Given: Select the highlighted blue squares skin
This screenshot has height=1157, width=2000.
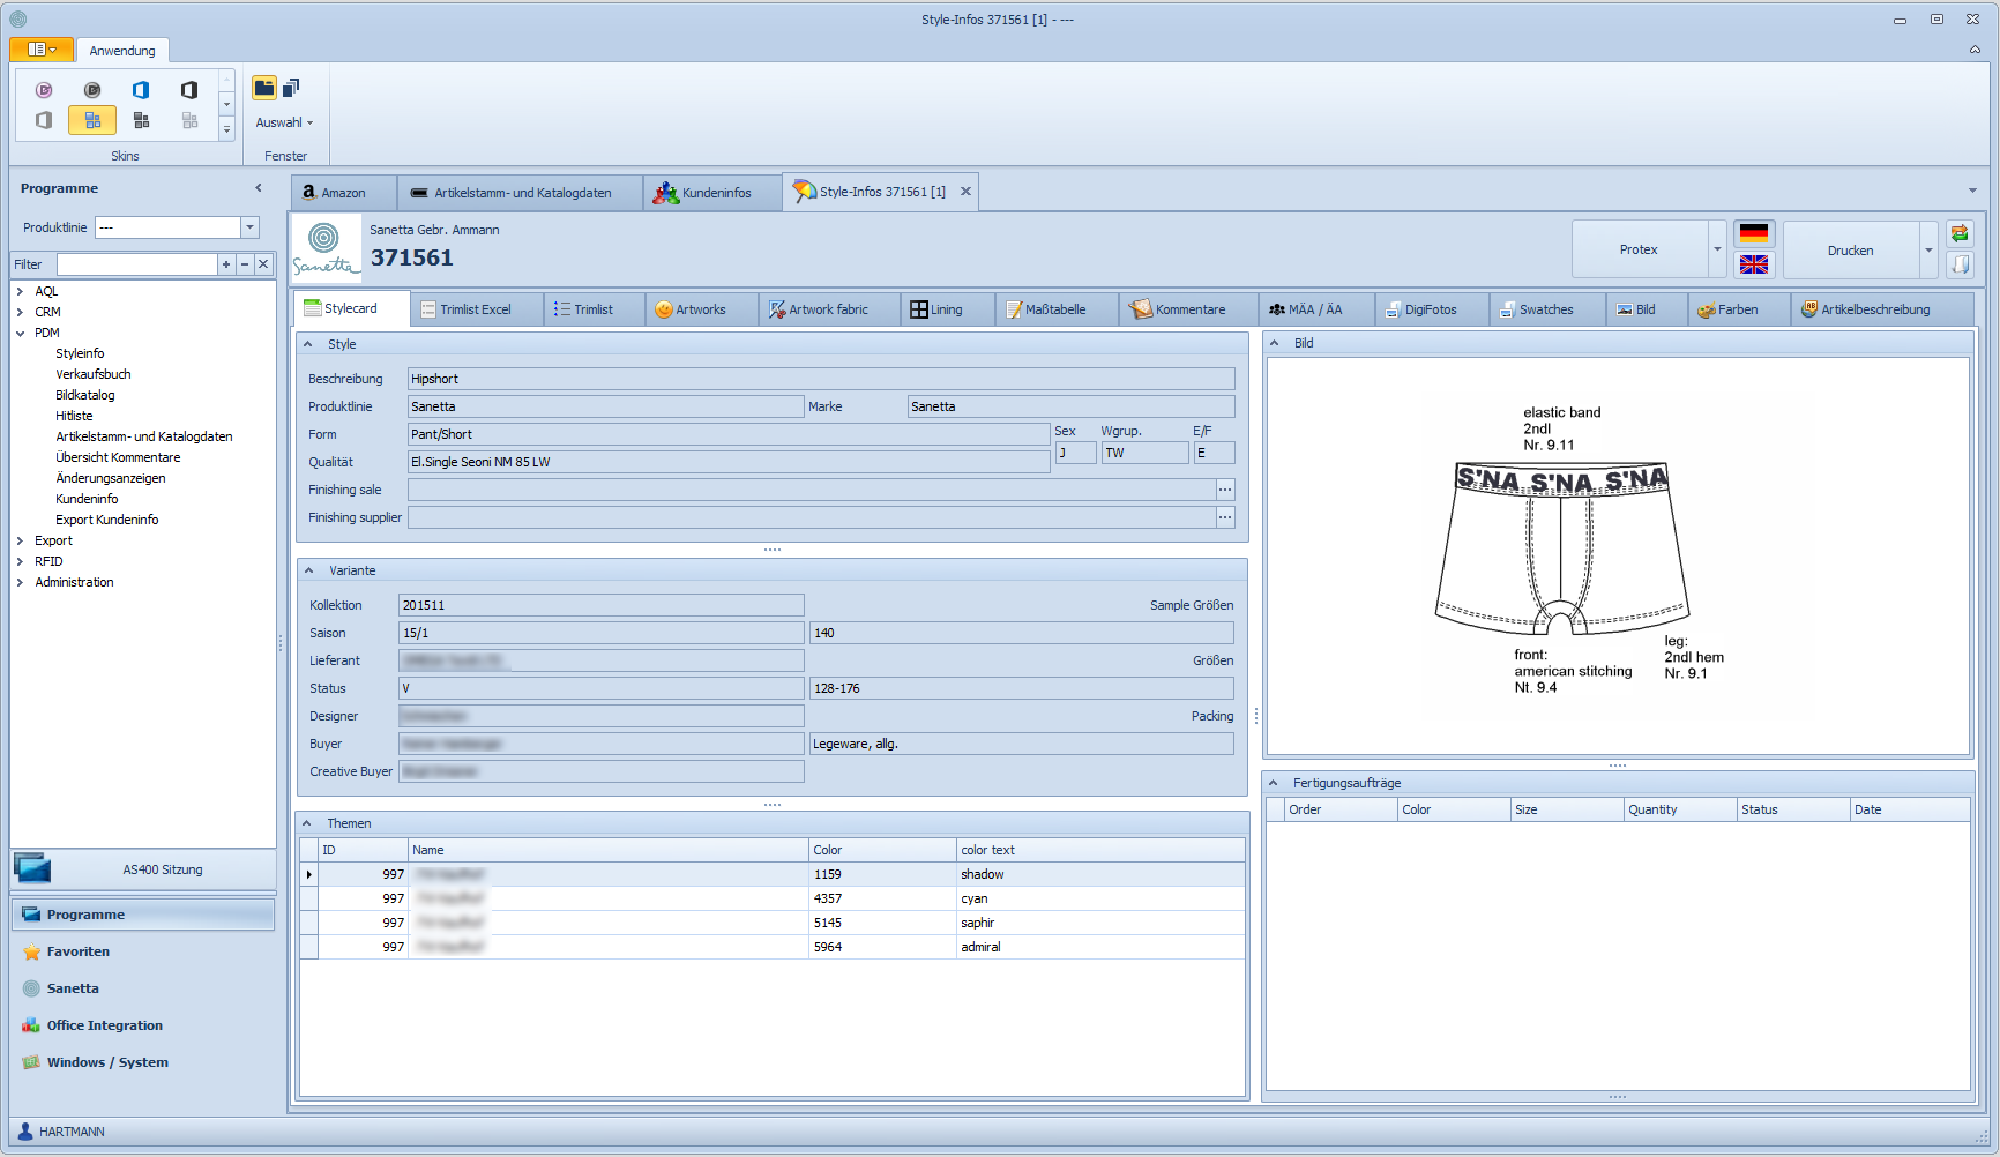Looking at the screenshot, I should point(92,120).
